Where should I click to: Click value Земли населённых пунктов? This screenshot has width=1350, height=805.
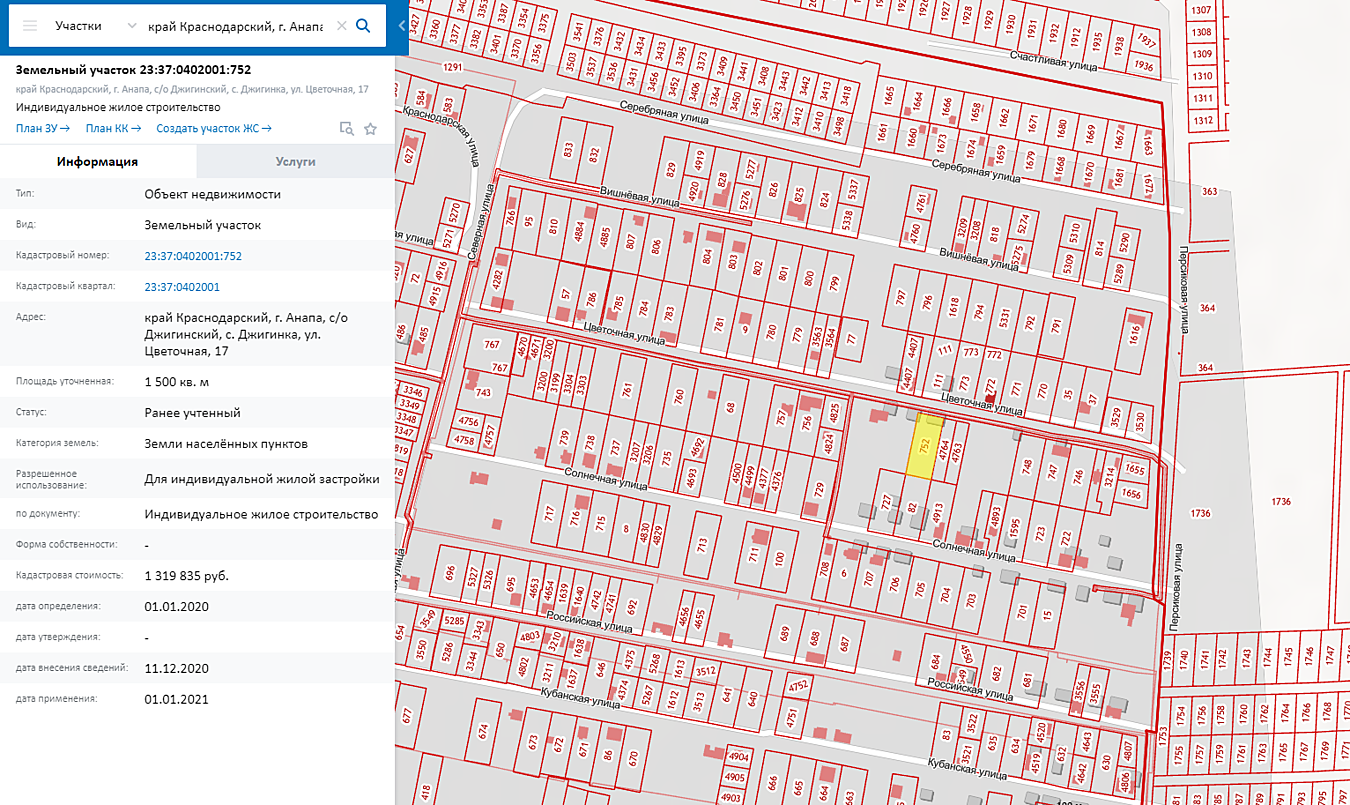click(x=226, y=444)
